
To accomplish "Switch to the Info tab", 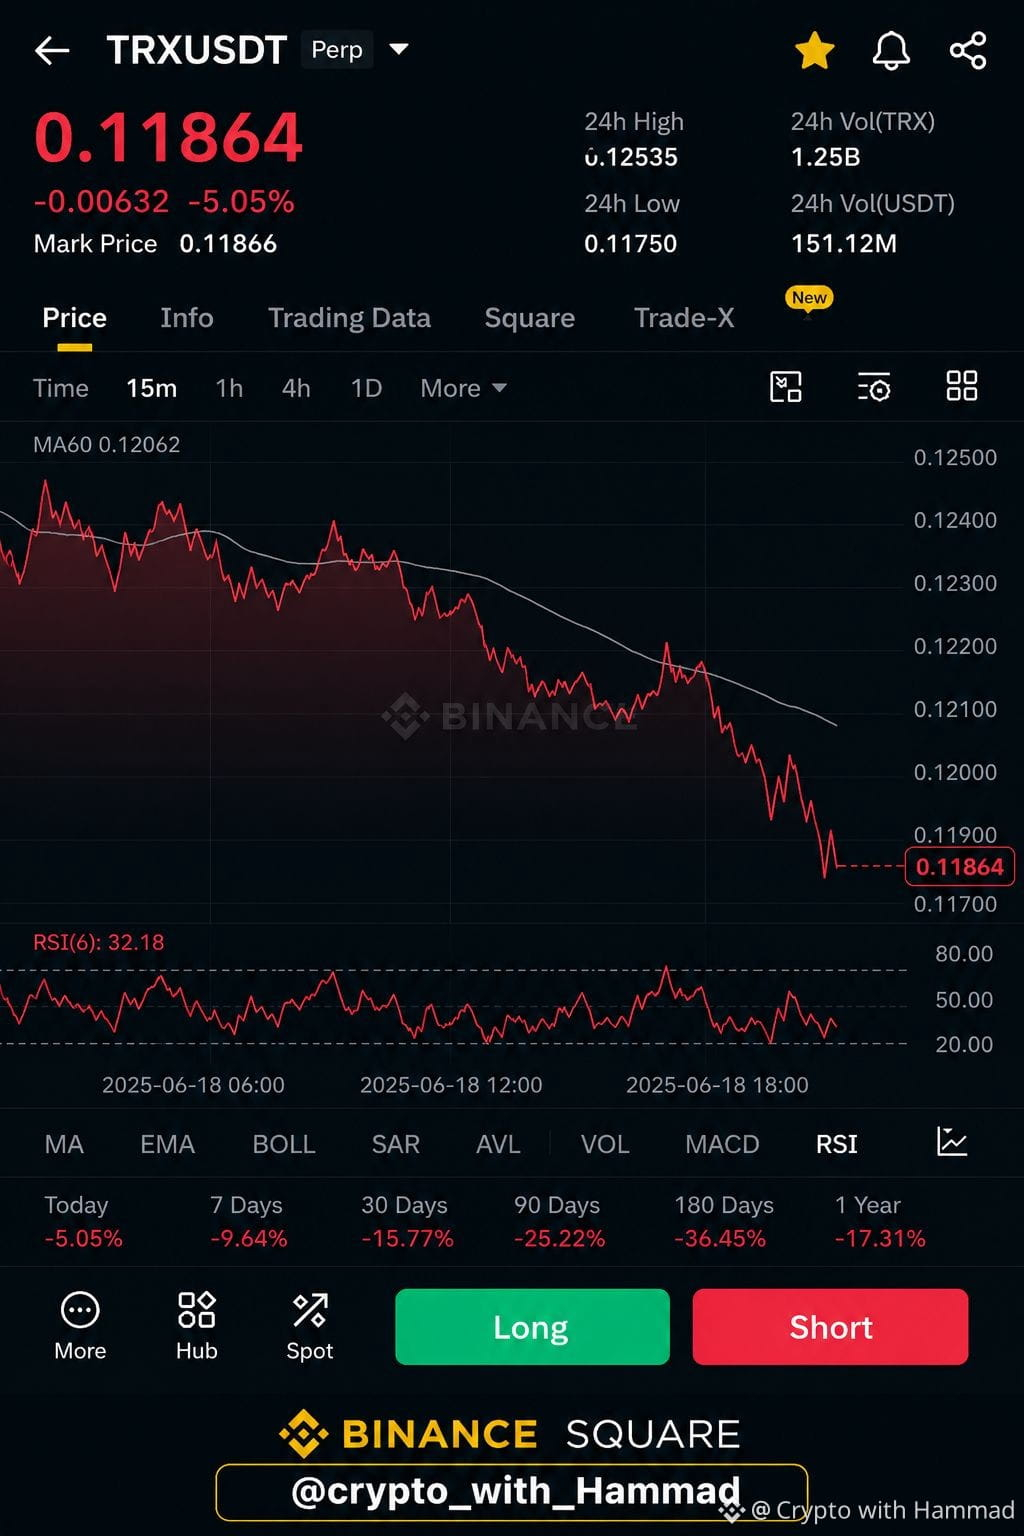I will pos(187,318).
